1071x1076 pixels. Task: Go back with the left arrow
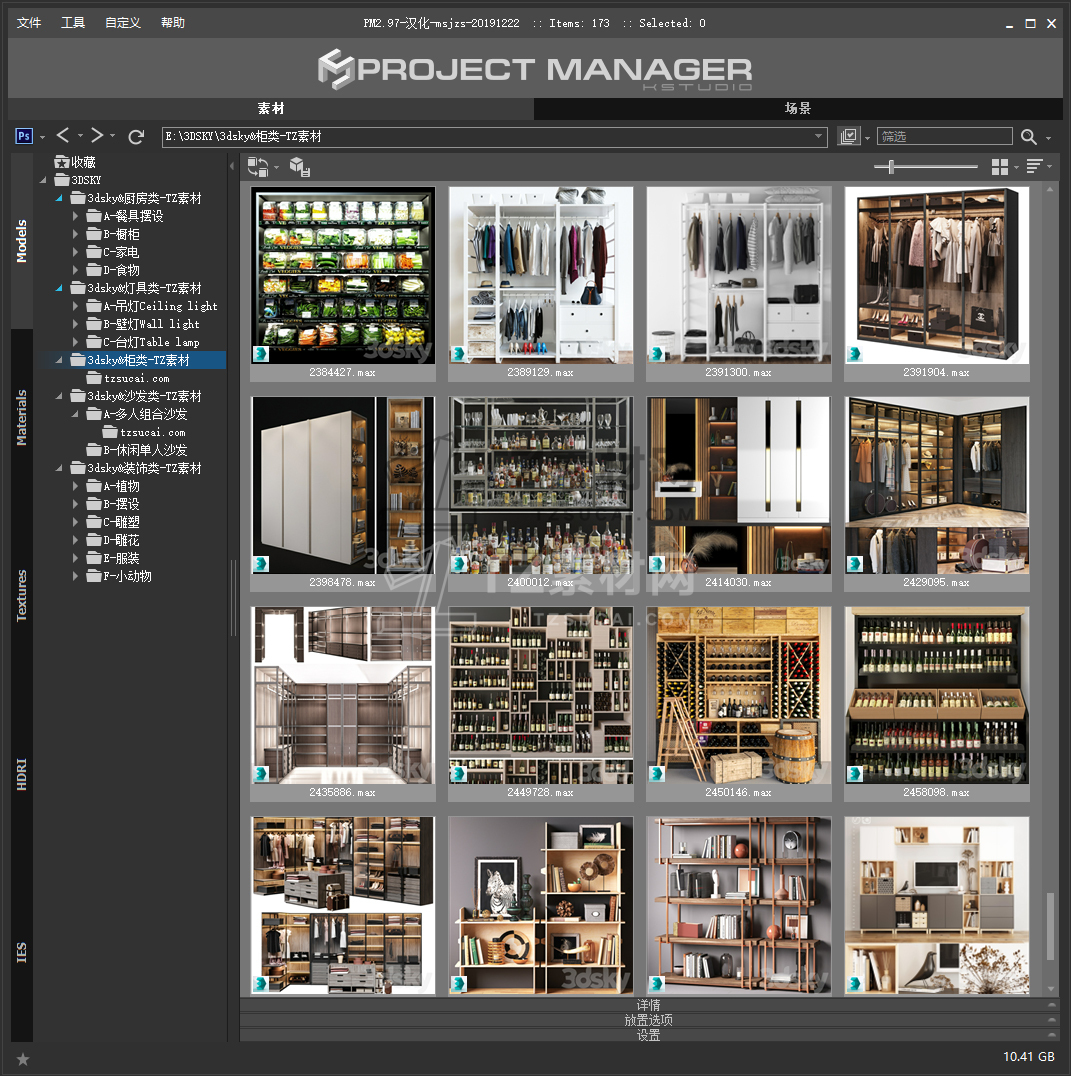(x=63, y=136)
